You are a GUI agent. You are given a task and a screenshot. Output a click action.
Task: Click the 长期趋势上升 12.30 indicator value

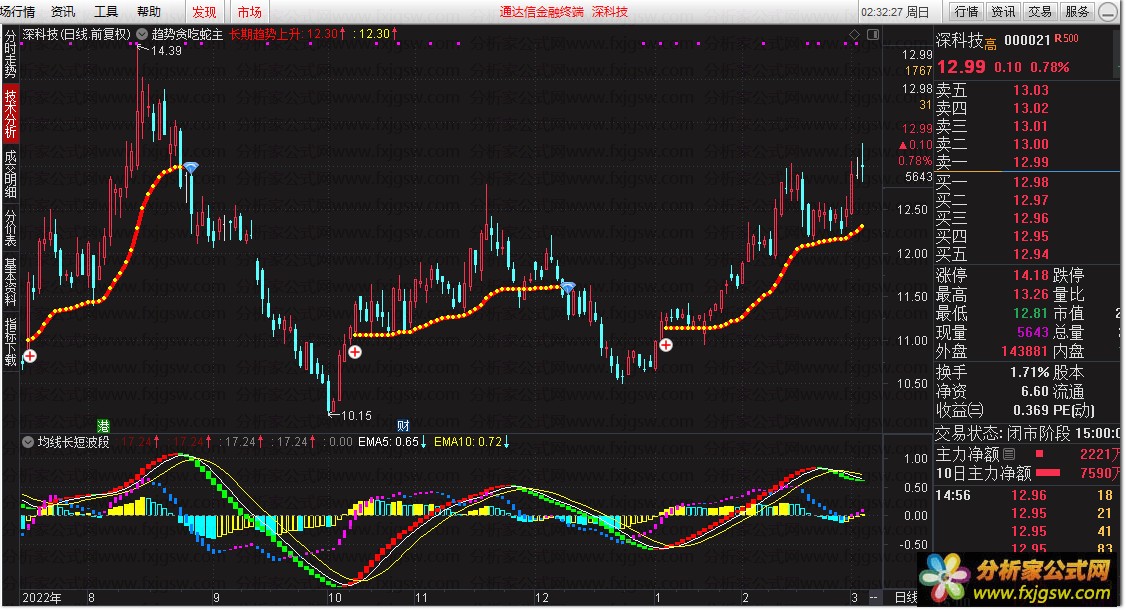(288, 34)
